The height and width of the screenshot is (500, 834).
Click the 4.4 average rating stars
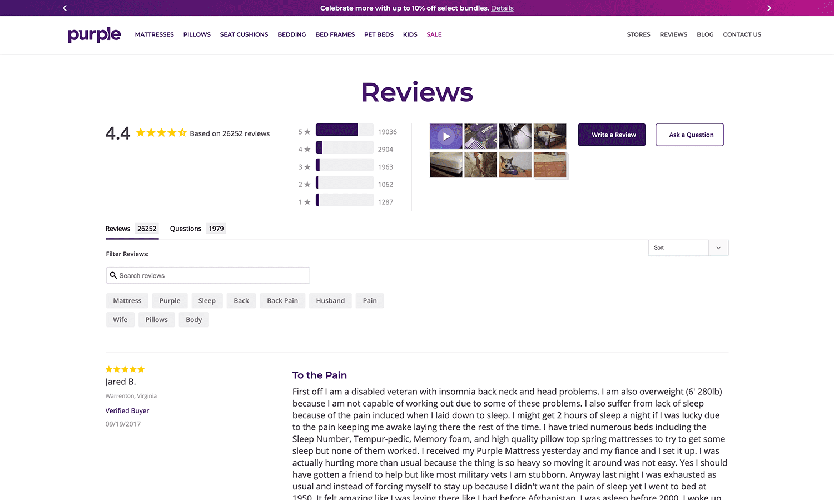[x=161, y=133]
